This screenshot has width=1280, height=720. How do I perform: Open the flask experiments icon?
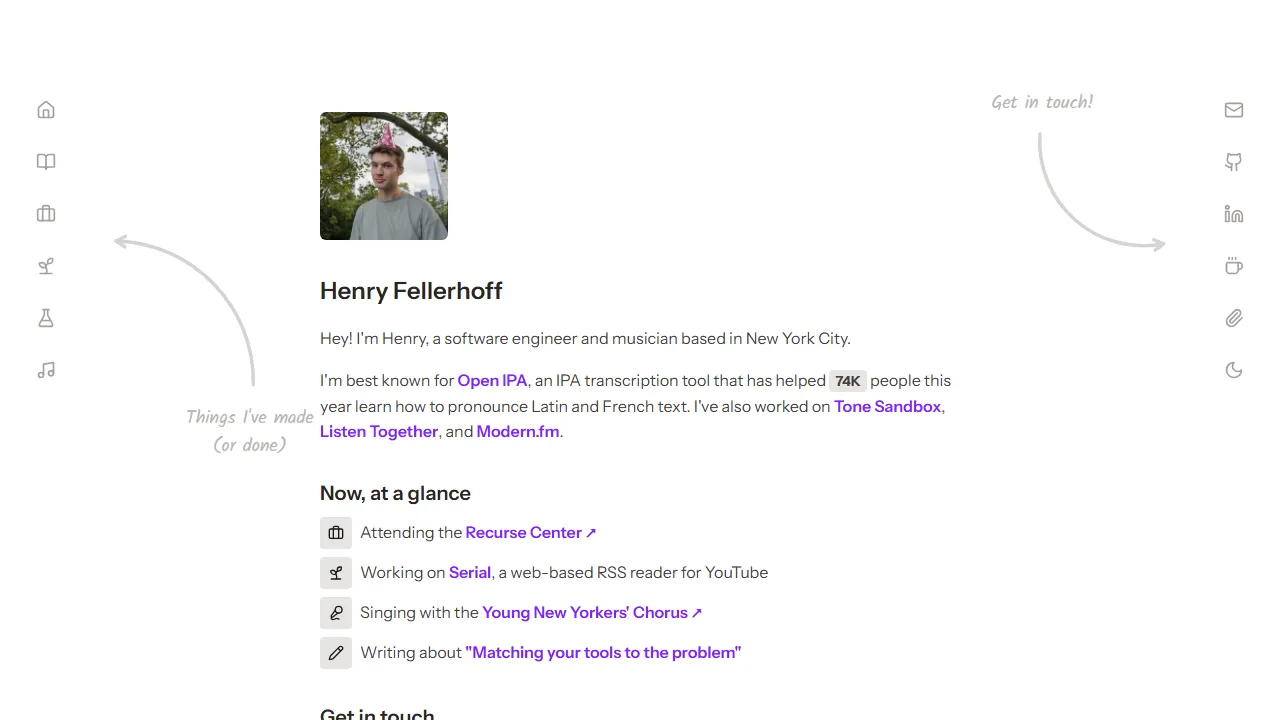(45, 318)
